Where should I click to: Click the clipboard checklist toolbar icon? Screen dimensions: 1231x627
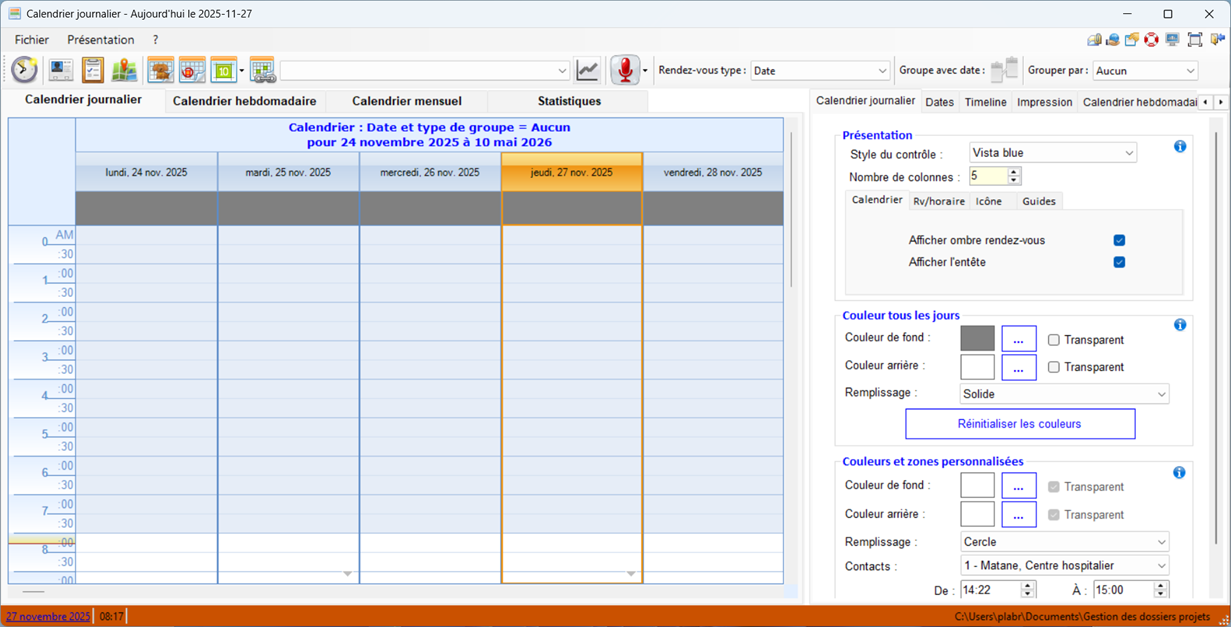click(x=93, y=70)
